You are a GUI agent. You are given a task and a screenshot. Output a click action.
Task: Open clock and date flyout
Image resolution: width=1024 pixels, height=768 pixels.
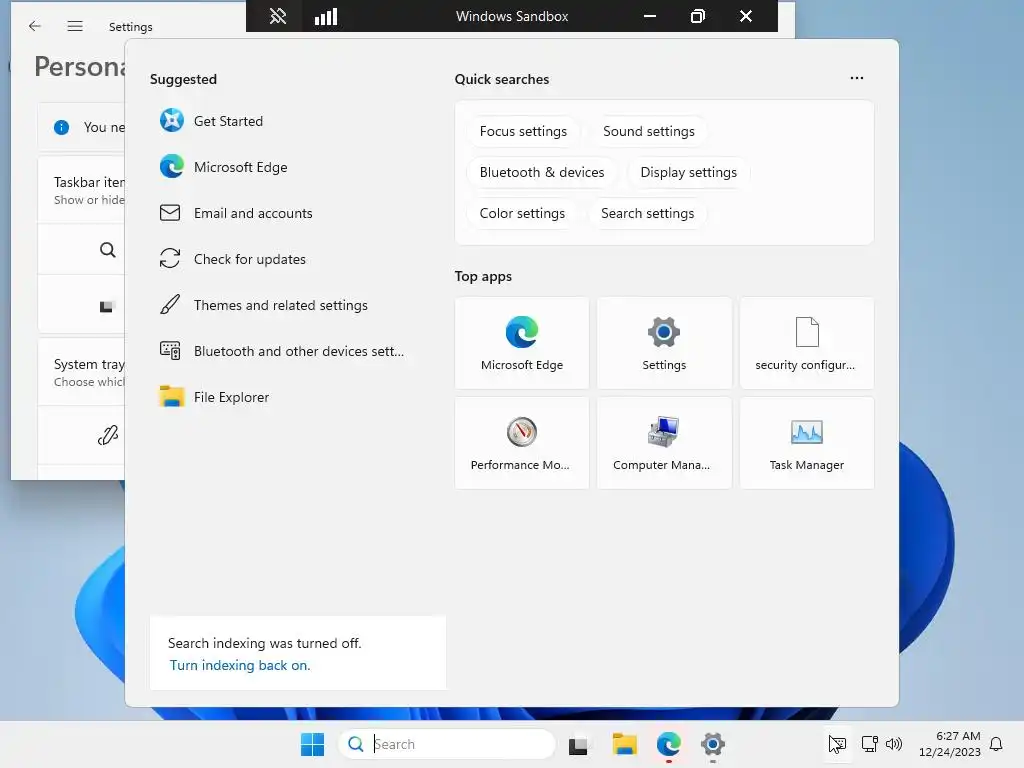(950, 744)
